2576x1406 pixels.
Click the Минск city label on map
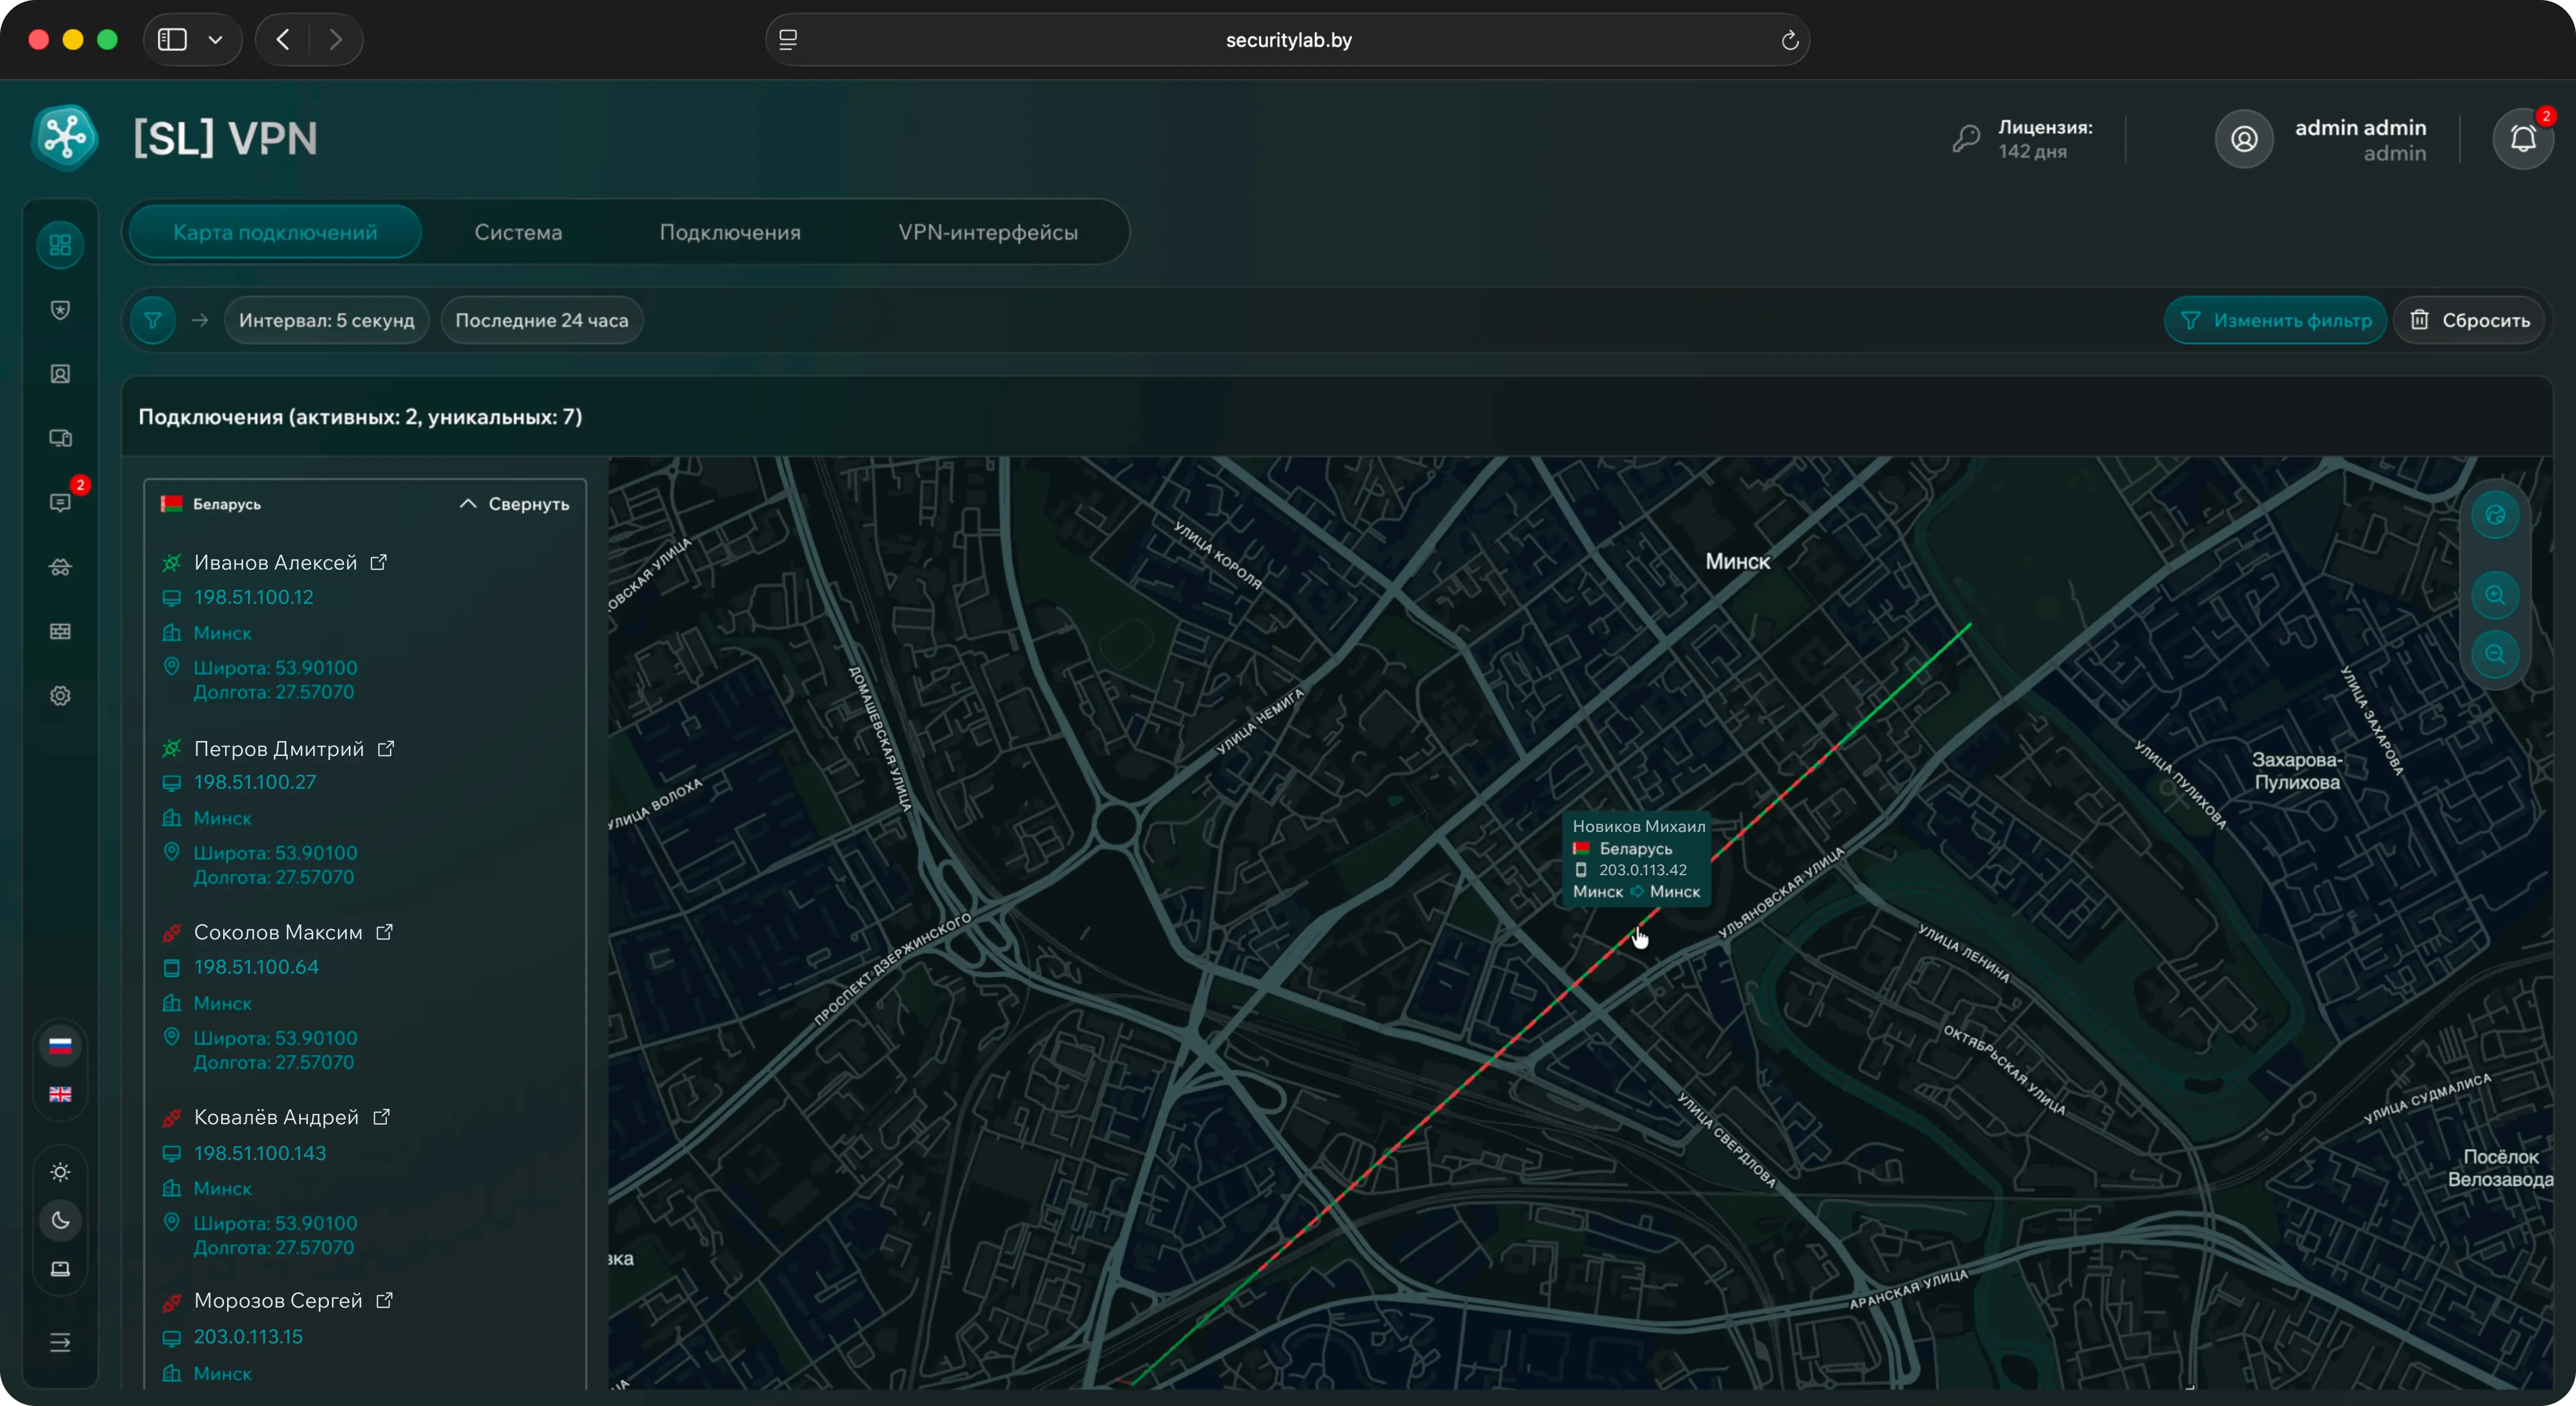pyautogui.click(x=1738, y=561)
